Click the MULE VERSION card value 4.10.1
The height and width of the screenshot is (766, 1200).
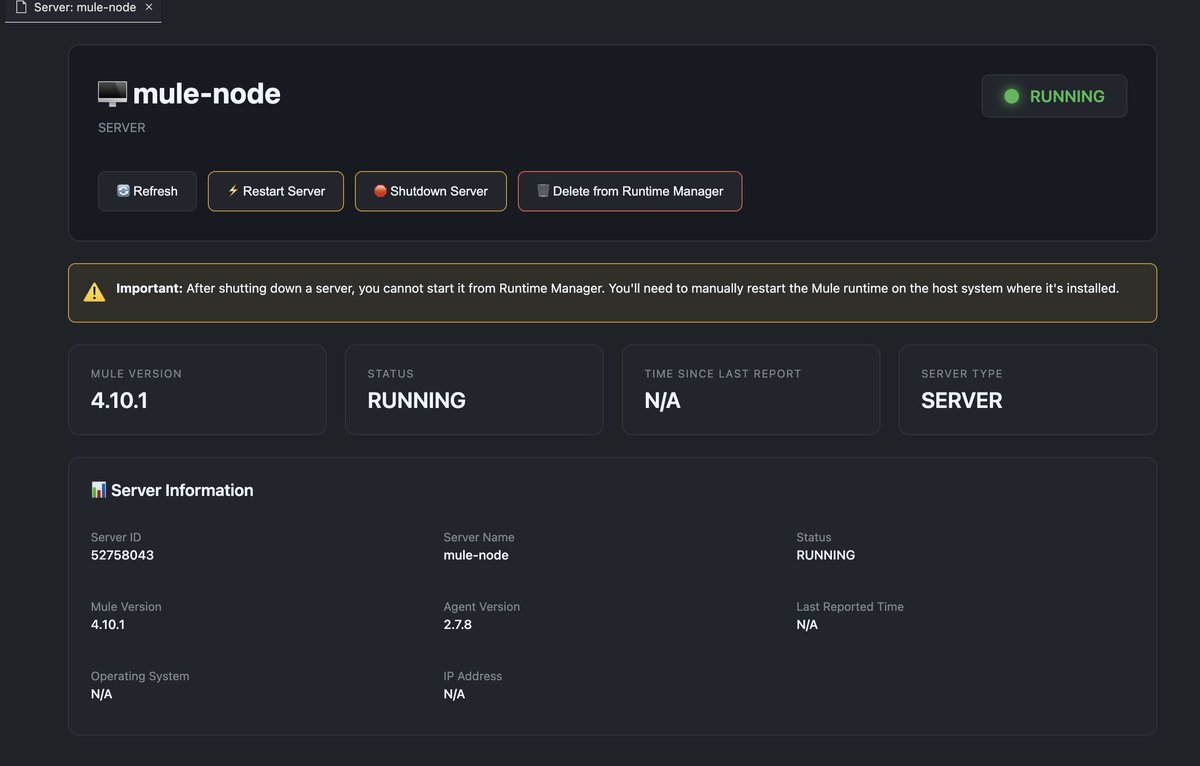tap(119, 400)
